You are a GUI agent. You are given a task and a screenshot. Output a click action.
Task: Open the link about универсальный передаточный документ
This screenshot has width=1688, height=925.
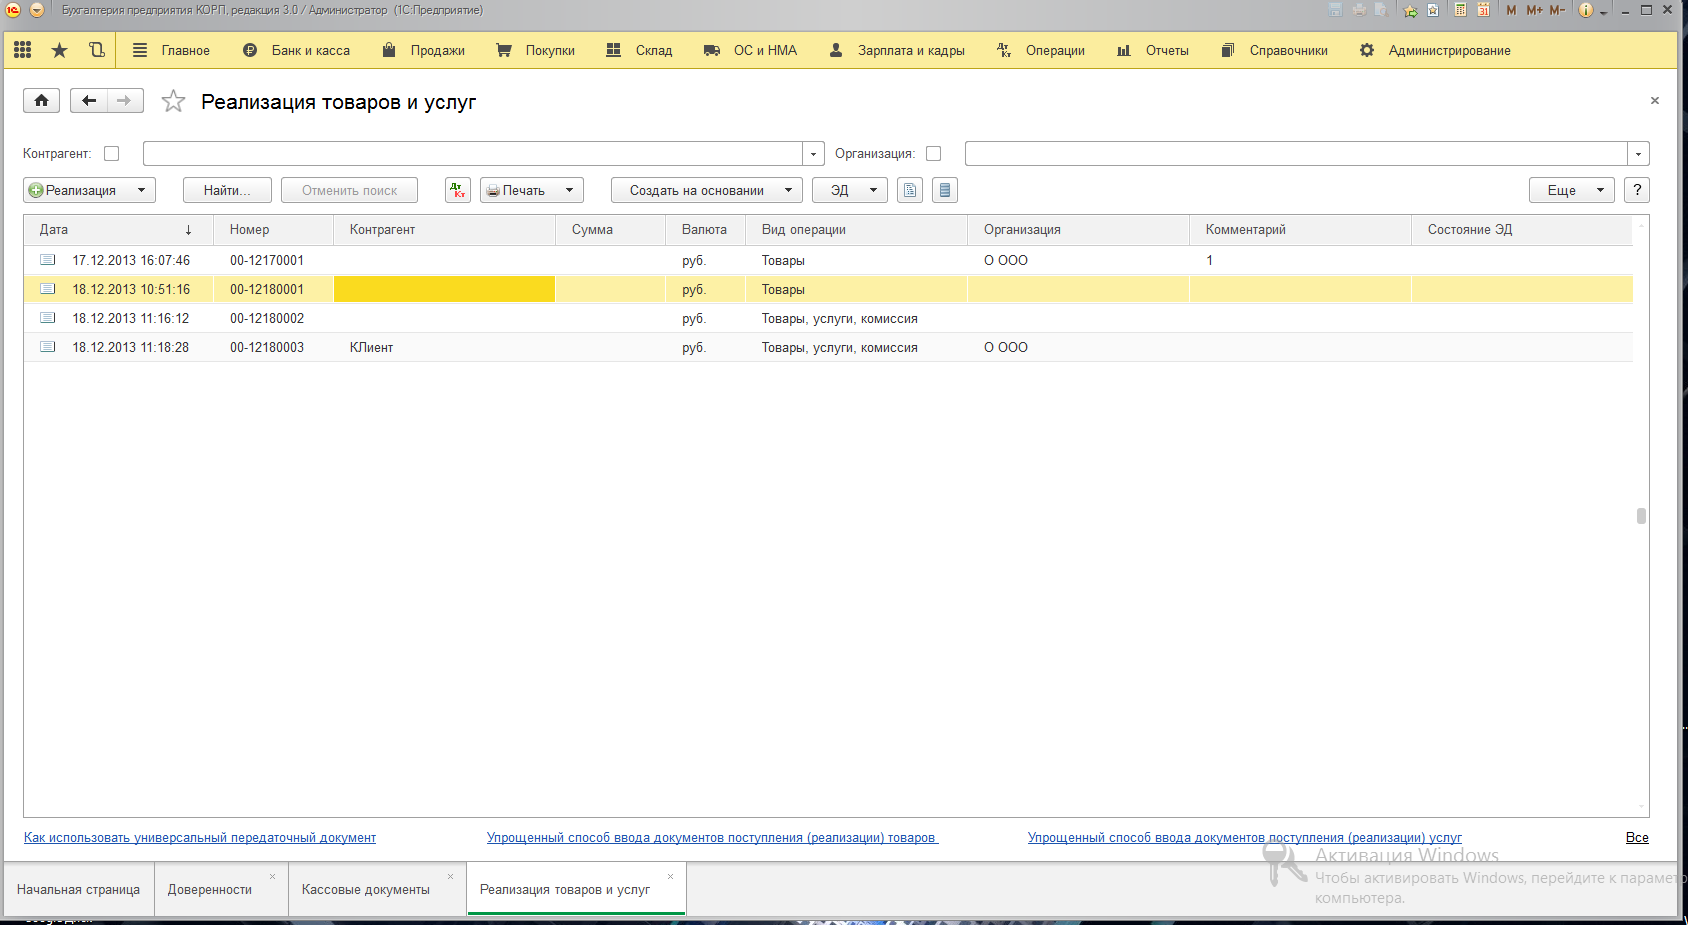pos(200,838)
